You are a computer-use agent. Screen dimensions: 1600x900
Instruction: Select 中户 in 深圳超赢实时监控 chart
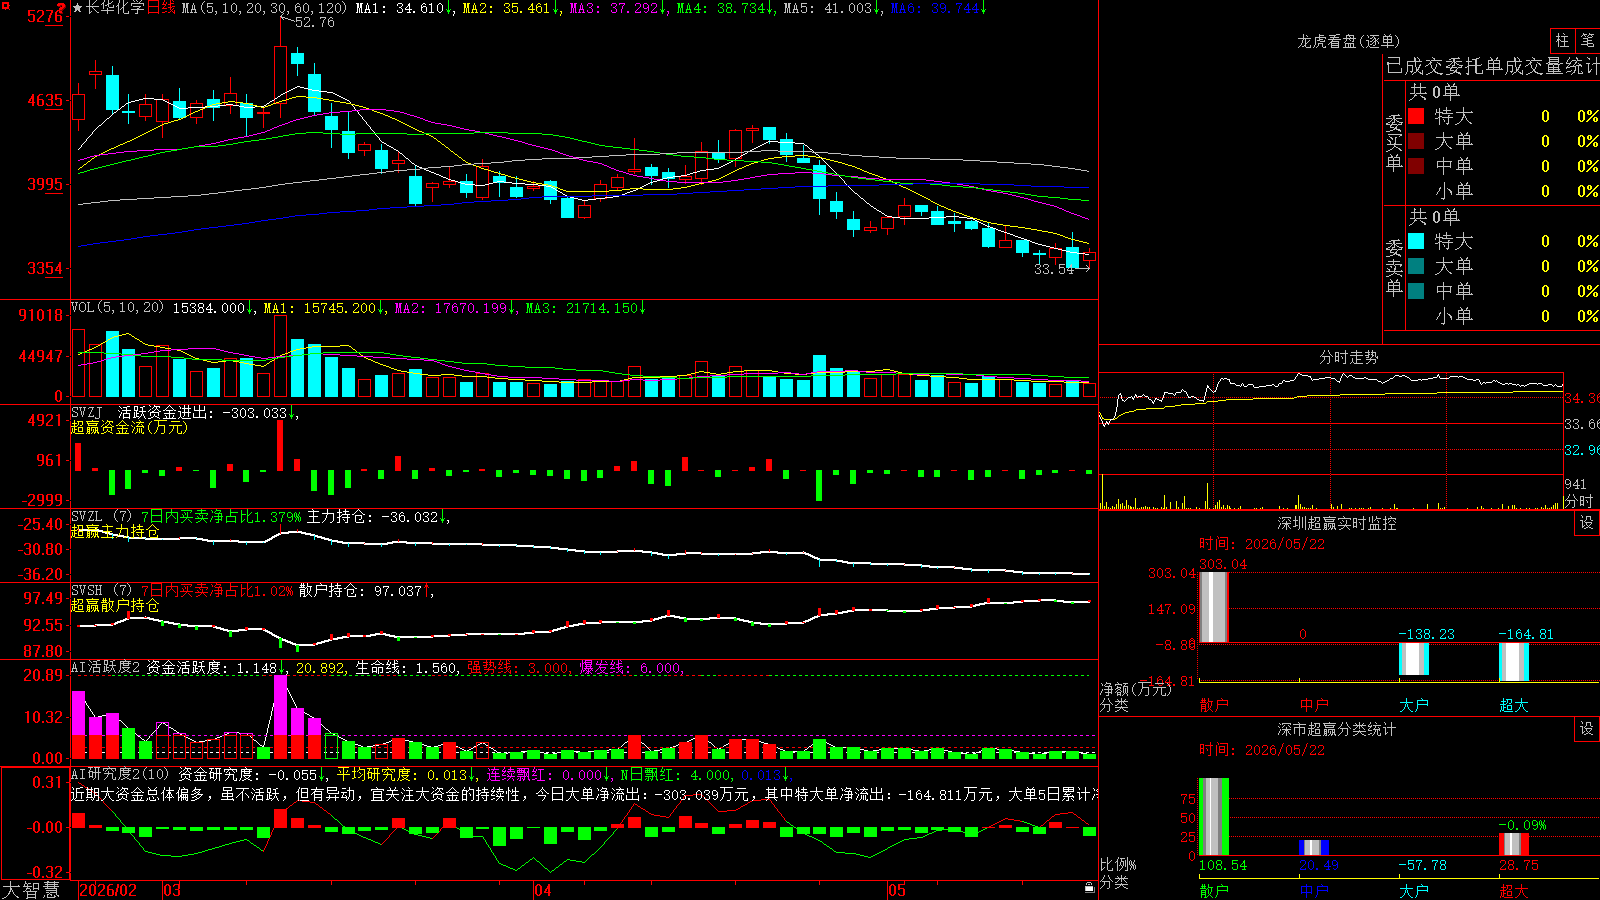[x=1313, y=705]
